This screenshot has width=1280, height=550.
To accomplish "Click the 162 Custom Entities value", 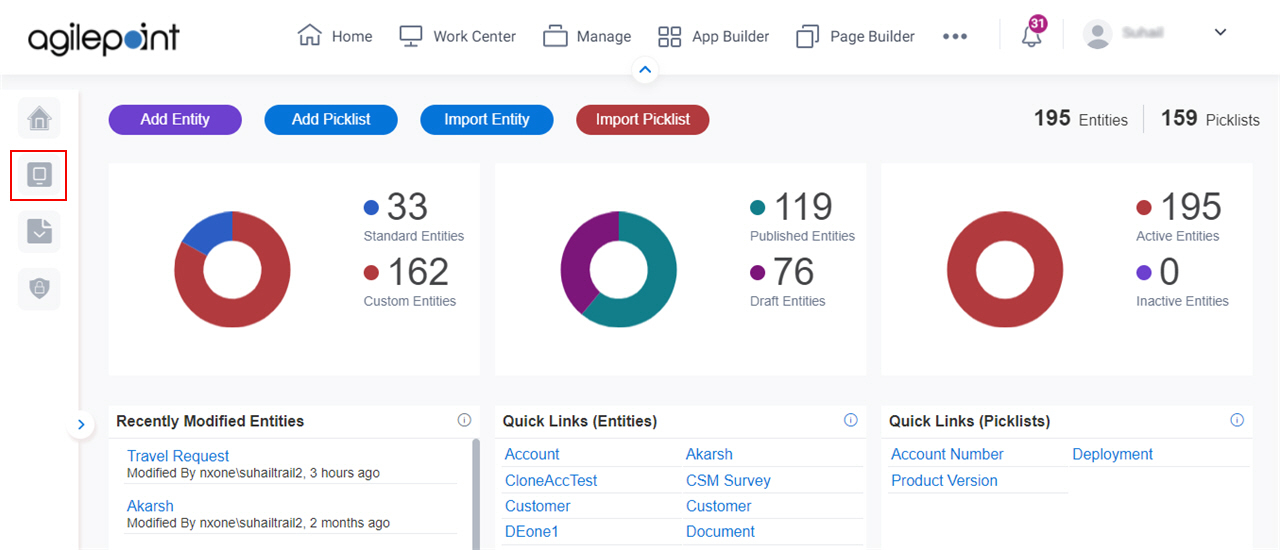I will click(418, 272).
